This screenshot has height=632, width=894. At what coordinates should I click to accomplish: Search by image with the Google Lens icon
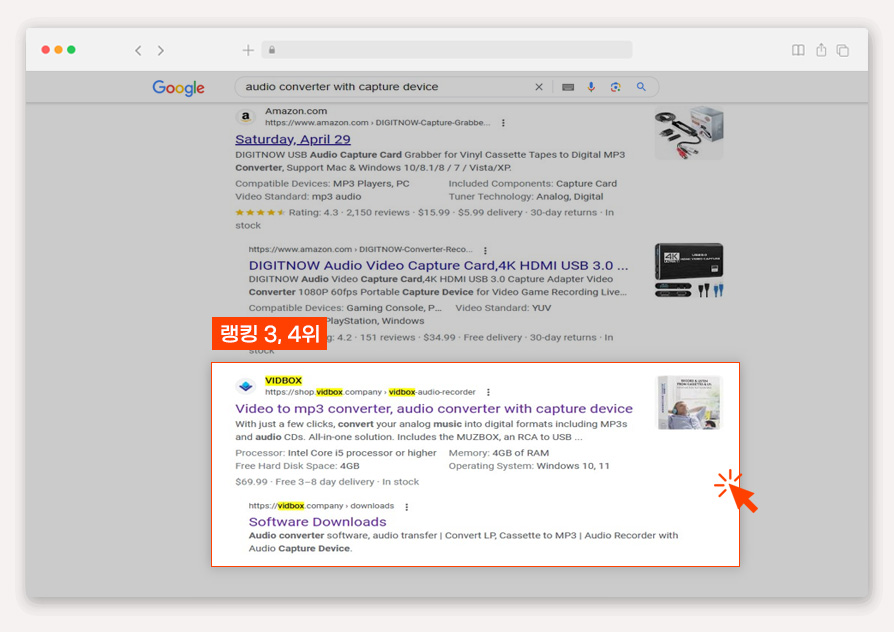tap(615, 87)
